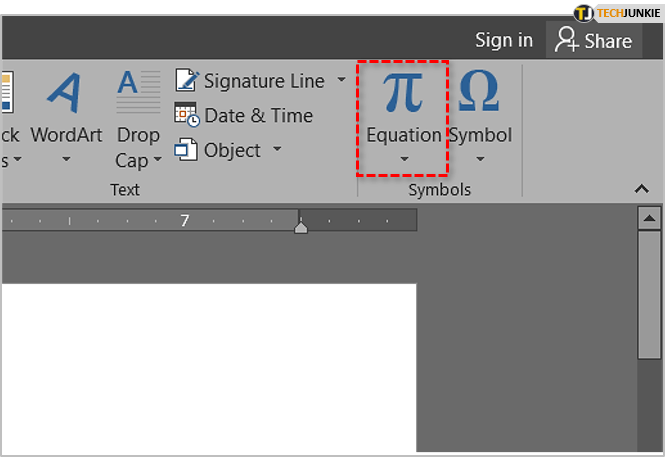The height and width of the screenshot is (457, 668).
Task: Select the WordArt letter A icon
Action: click(65, 94)
